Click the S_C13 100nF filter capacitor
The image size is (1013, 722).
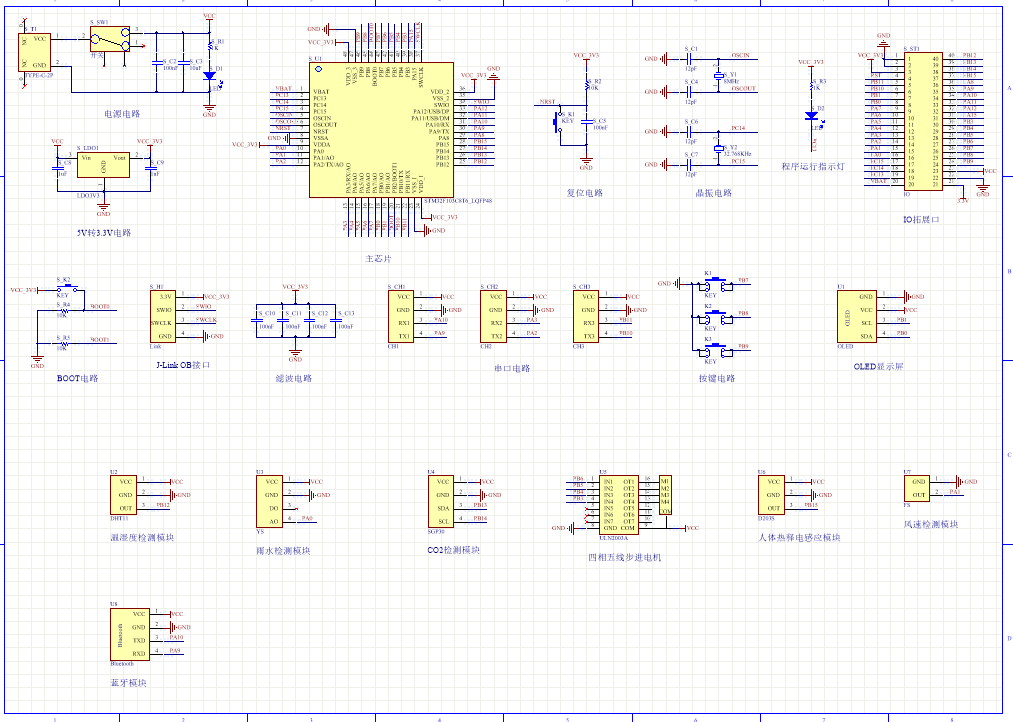pyautogui.click(x=335, y=320)
